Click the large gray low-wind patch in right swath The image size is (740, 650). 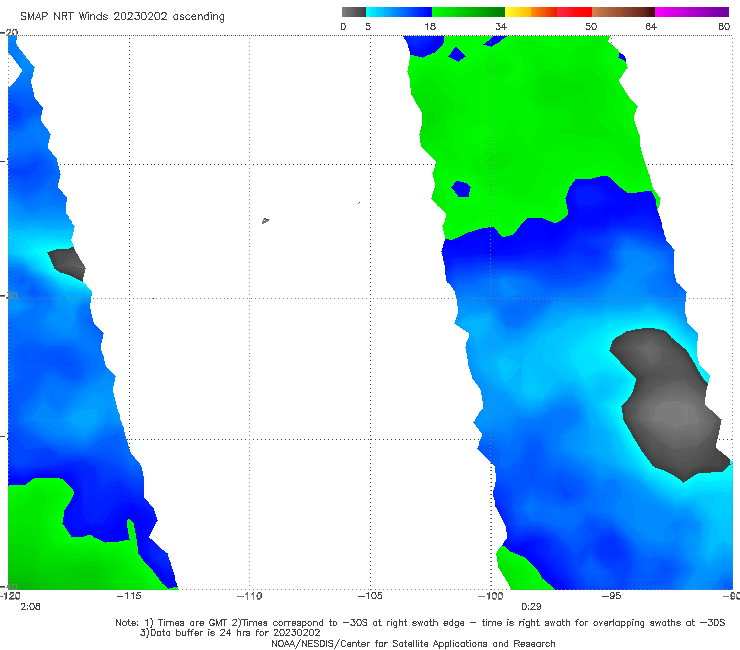point(668,404)
